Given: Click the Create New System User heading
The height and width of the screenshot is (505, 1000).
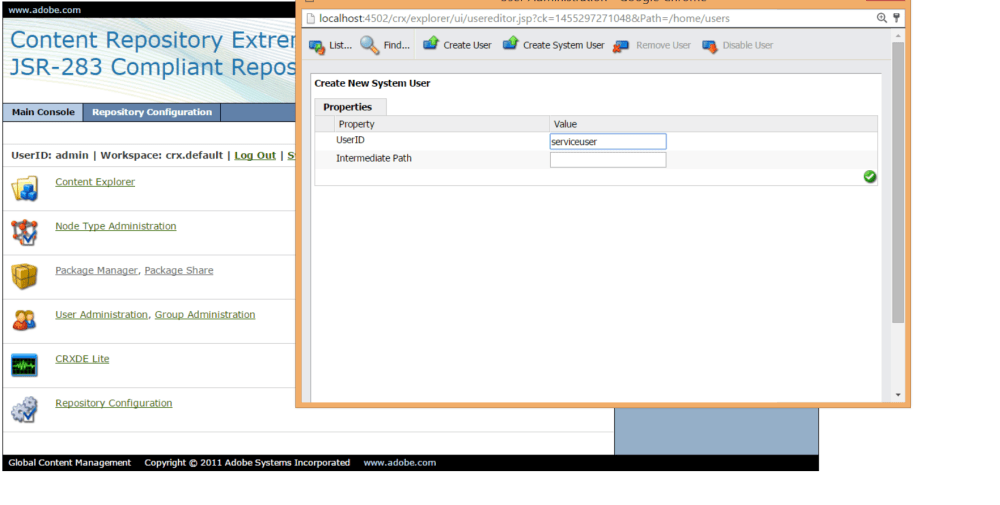Looking at the screenshot, I should tap(372, 84).
